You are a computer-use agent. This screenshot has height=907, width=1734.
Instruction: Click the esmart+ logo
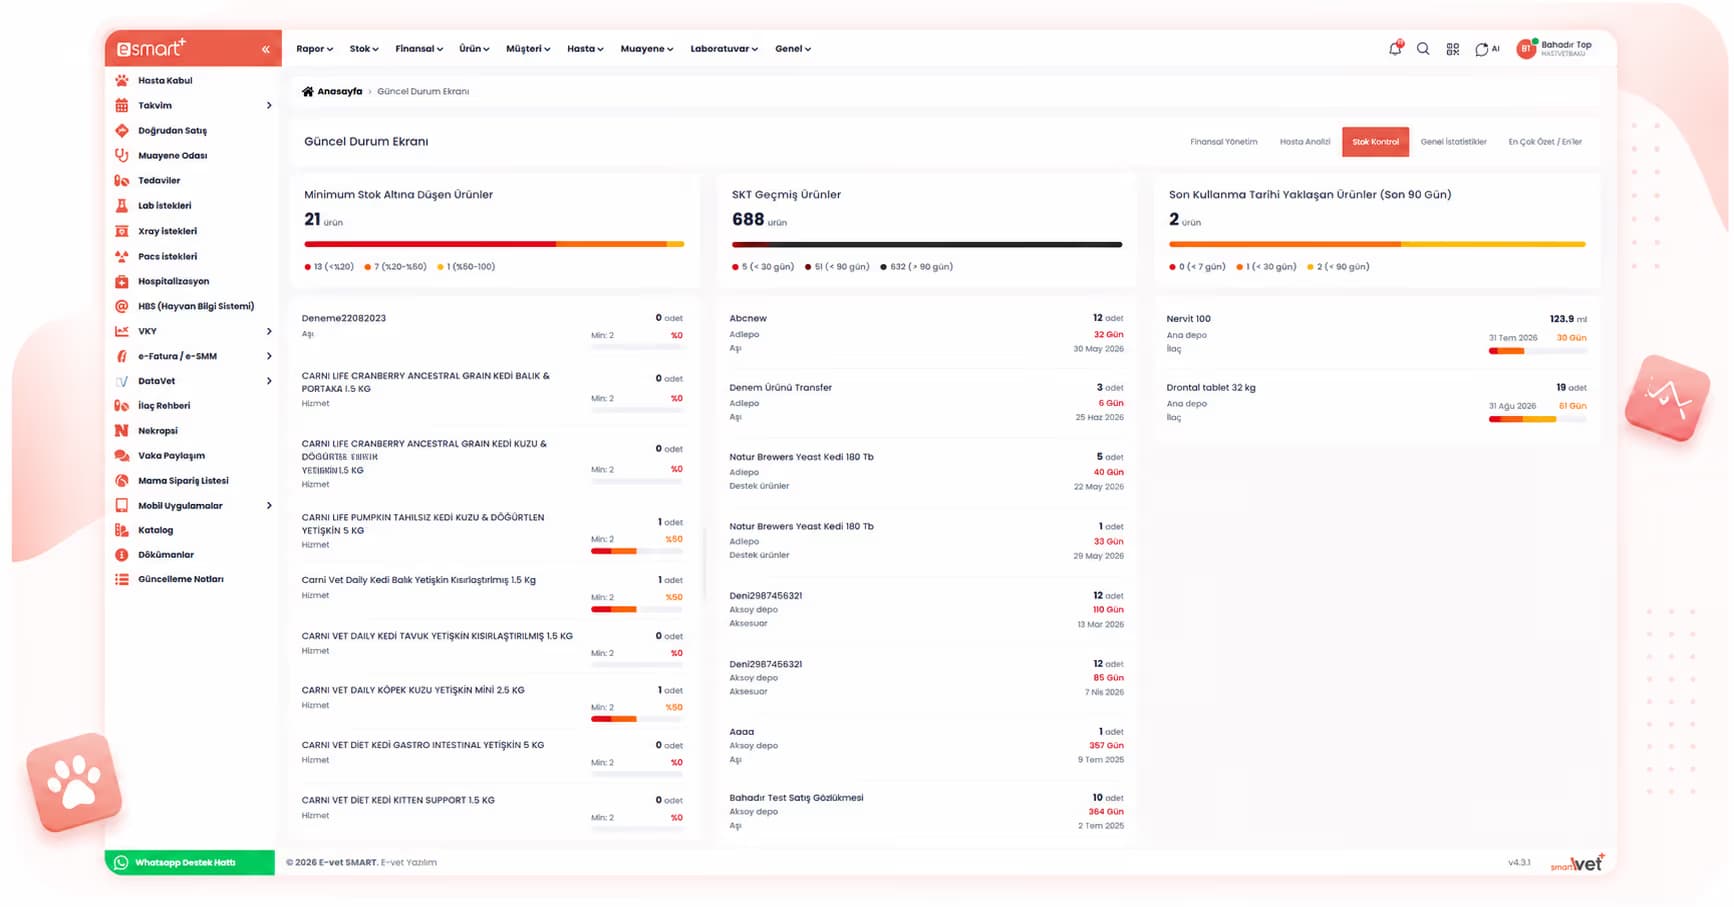click(151, 48)
